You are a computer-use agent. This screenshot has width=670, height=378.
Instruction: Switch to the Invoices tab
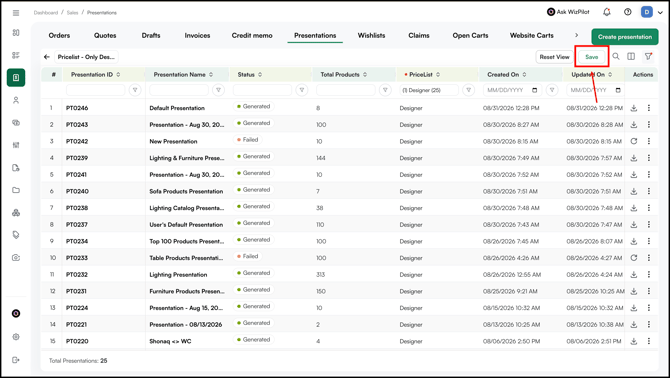pyautogui.click(x=197, y=35)
